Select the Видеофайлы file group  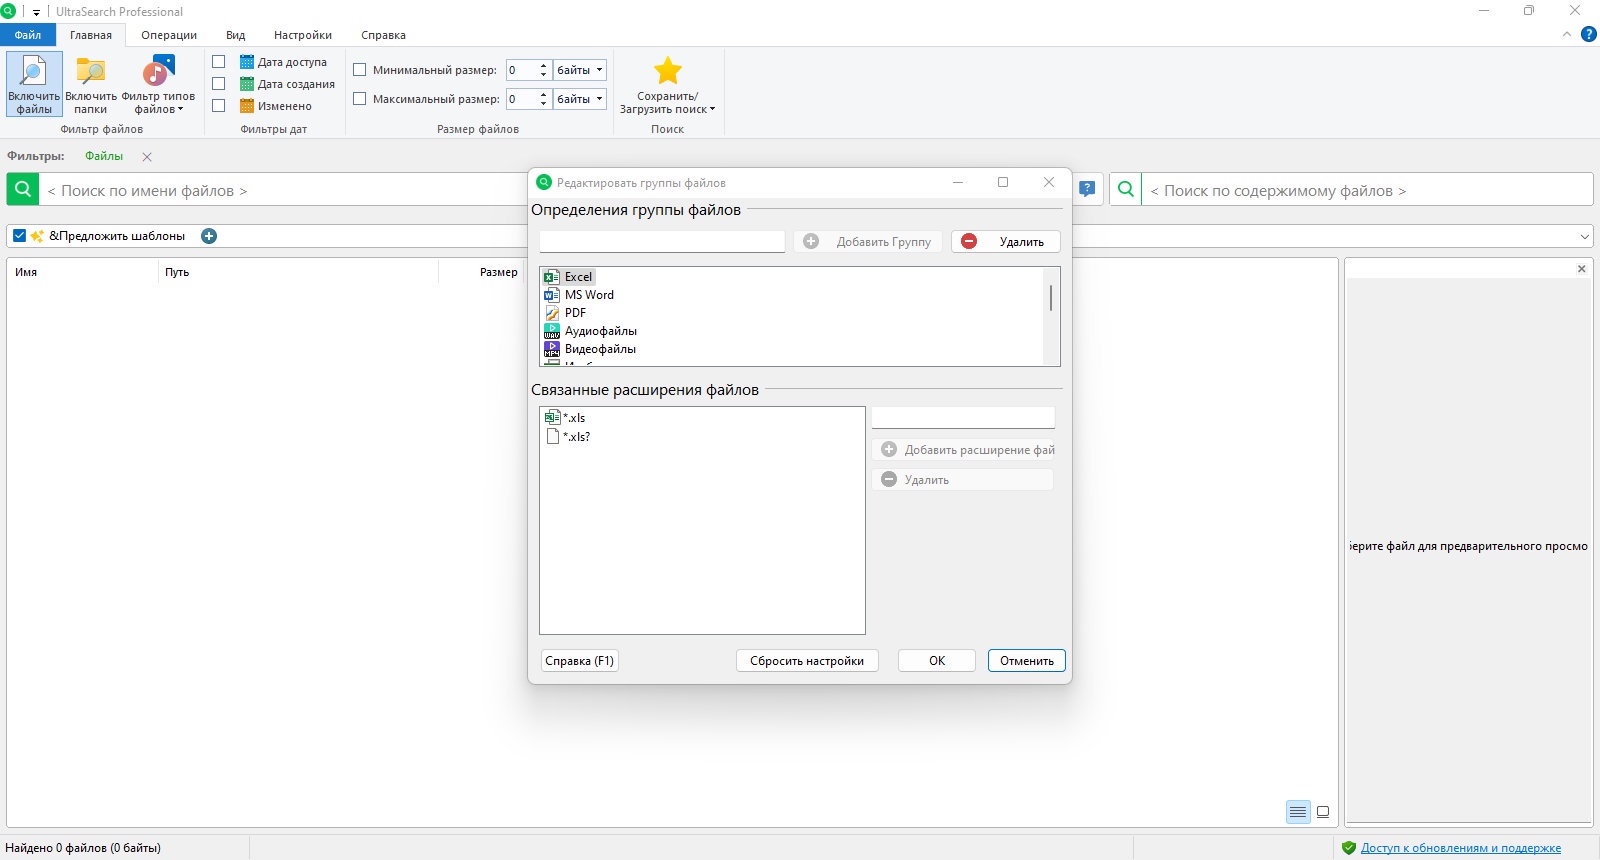pos(590,349)
